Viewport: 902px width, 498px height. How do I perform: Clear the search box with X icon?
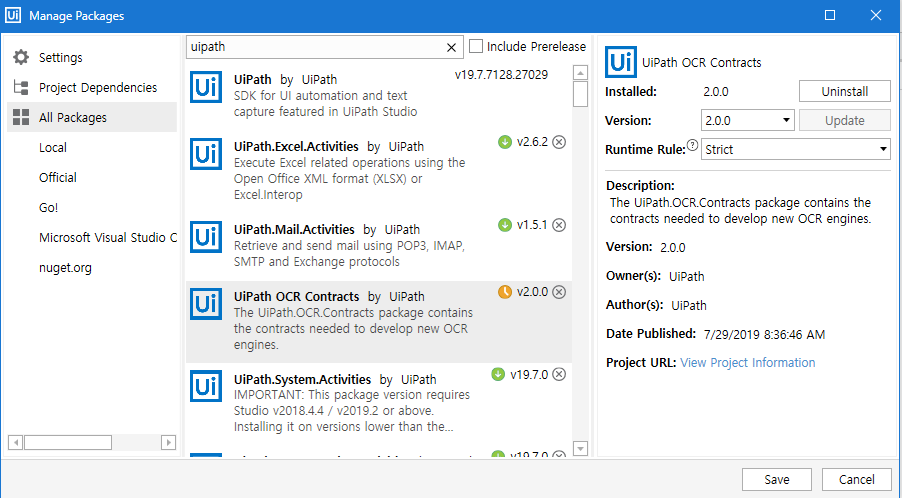click(452, 48)
